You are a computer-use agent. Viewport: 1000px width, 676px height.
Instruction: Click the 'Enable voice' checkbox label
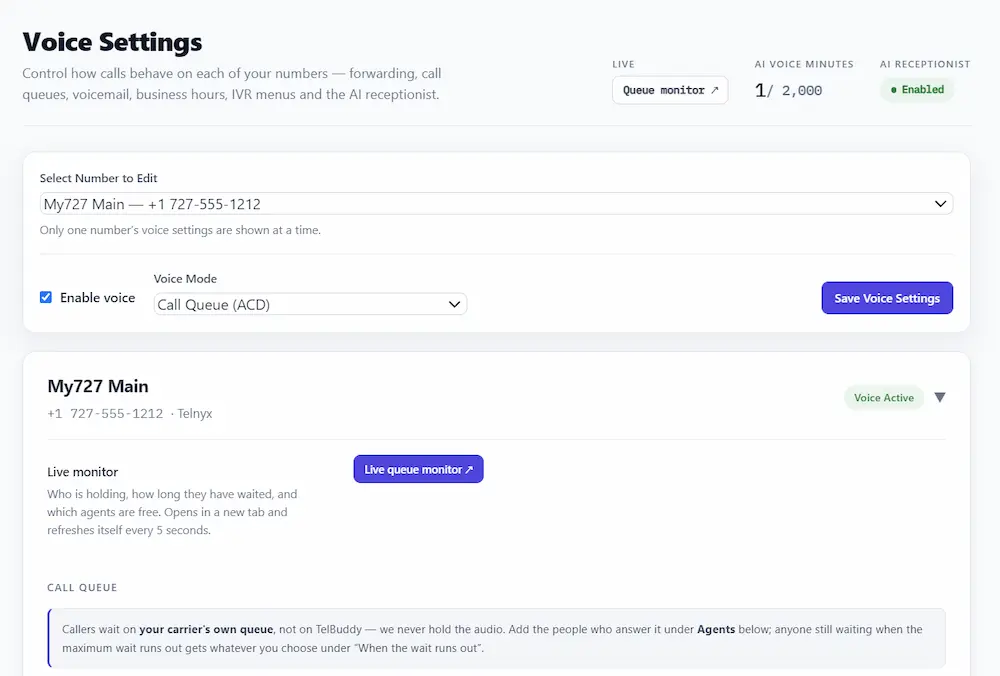98,298
